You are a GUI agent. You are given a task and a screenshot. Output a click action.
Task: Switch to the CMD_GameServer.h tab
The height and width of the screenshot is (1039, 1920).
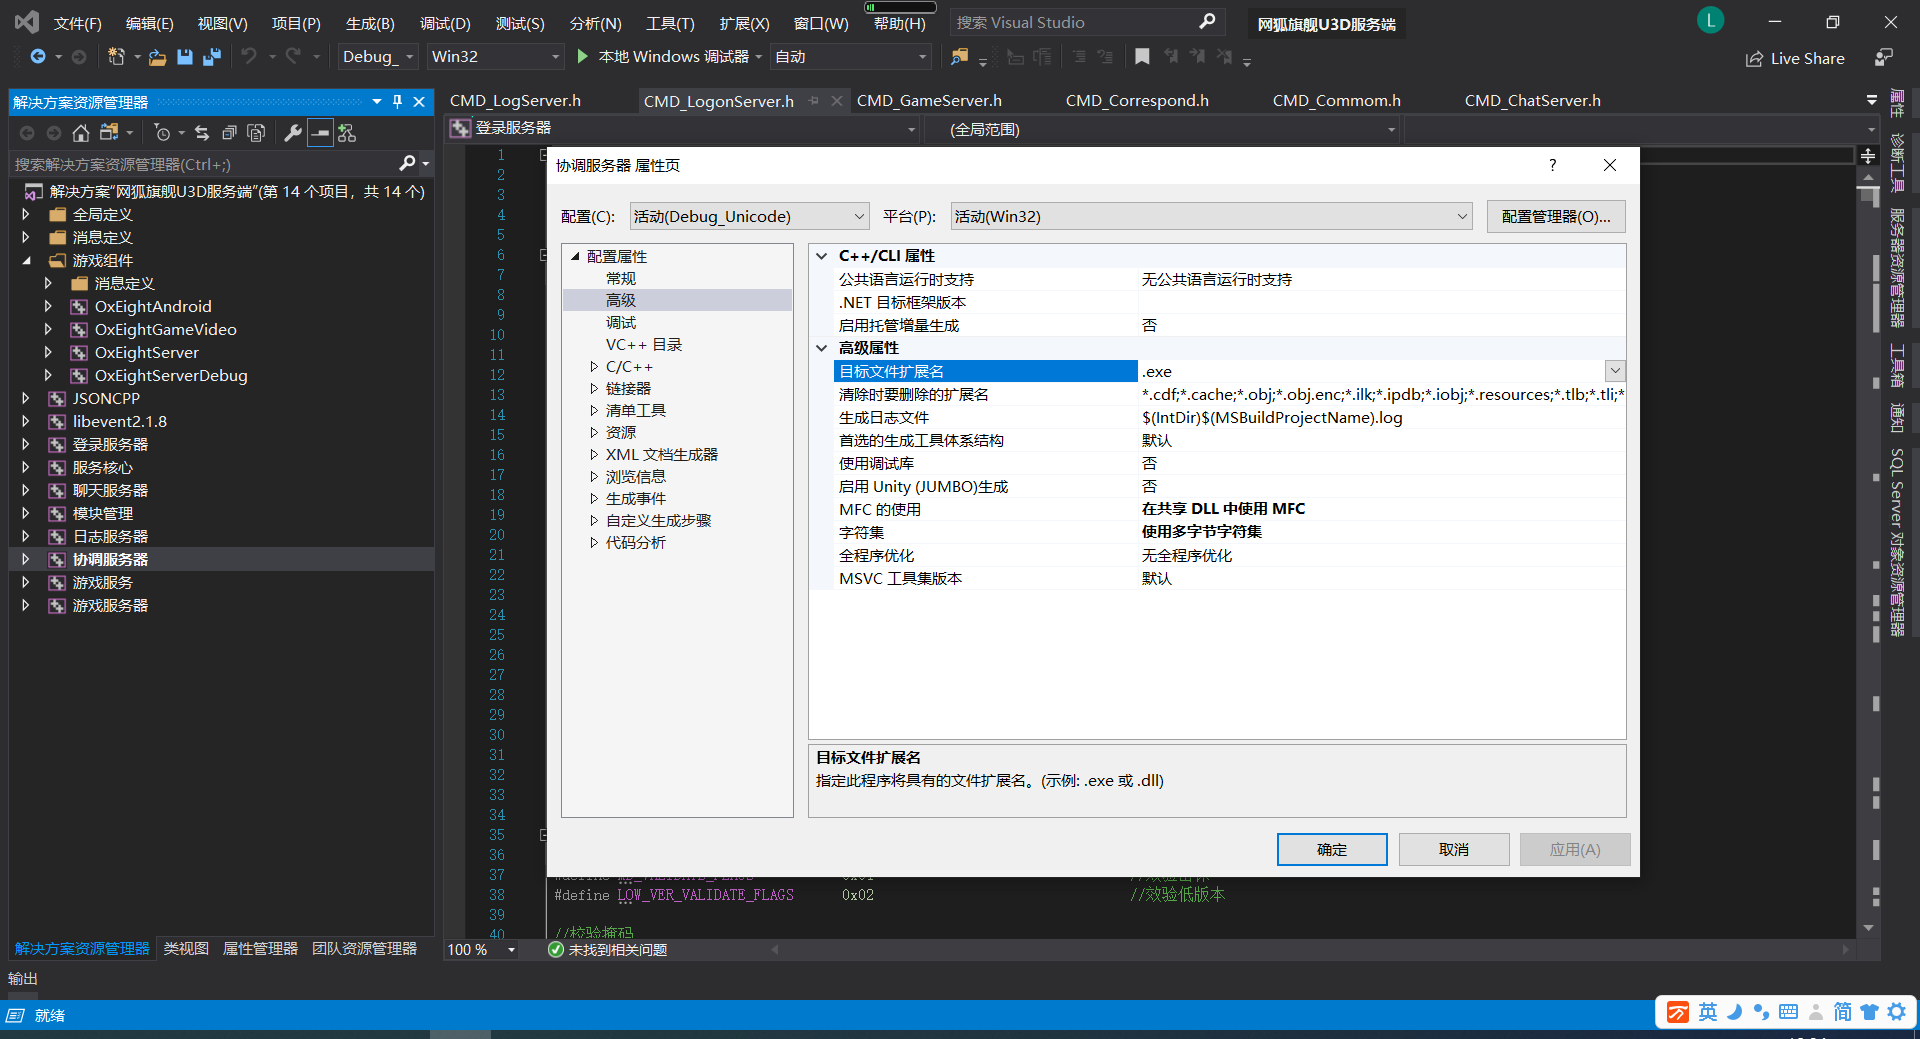929,101
